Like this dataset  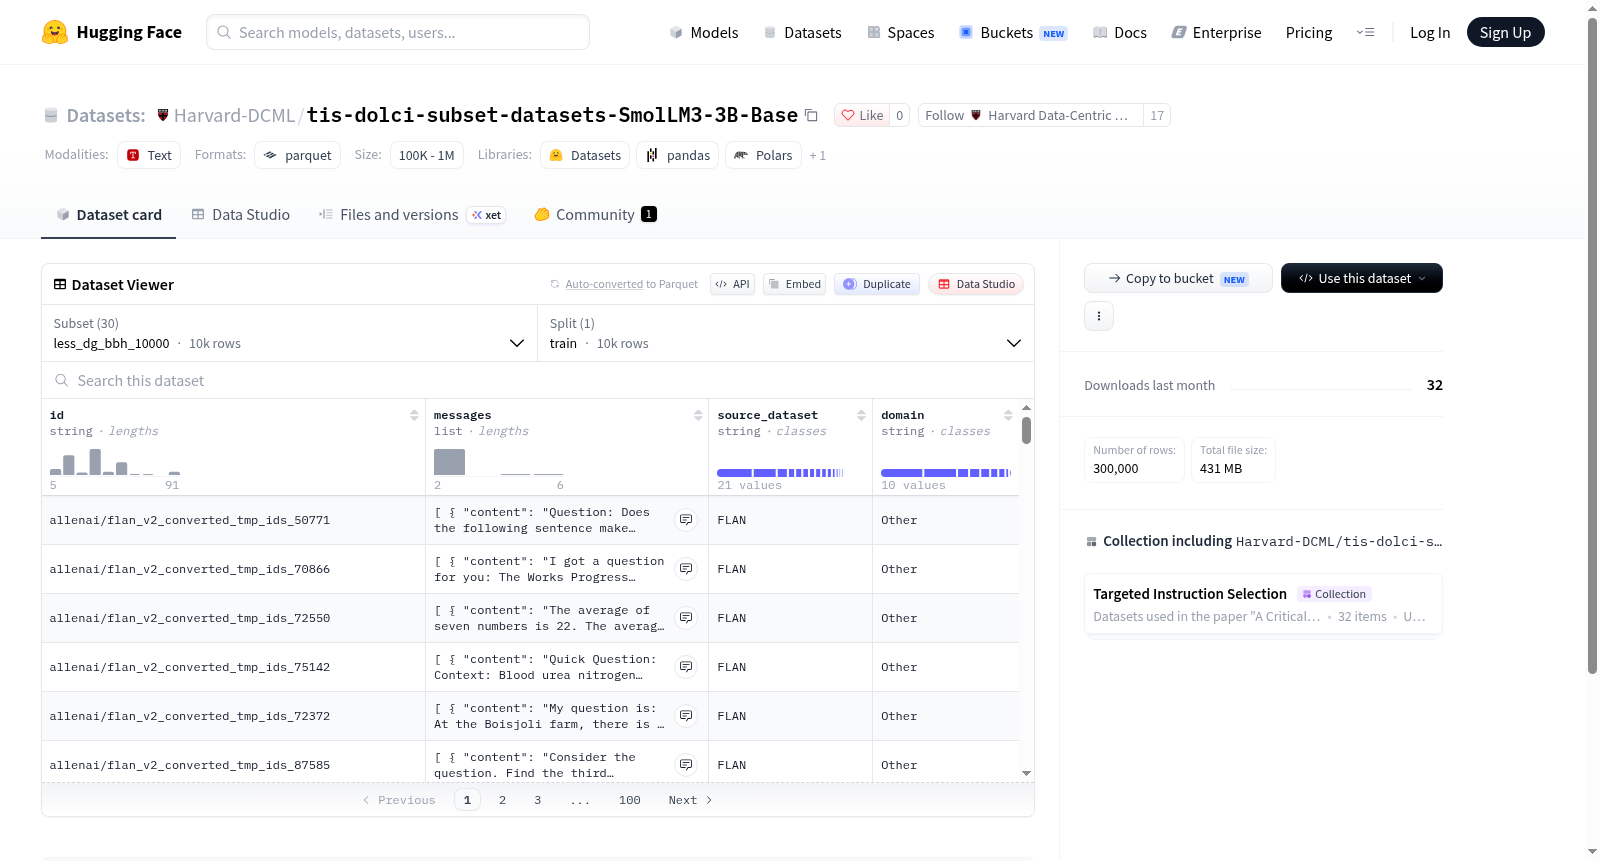tap(862, 116)
